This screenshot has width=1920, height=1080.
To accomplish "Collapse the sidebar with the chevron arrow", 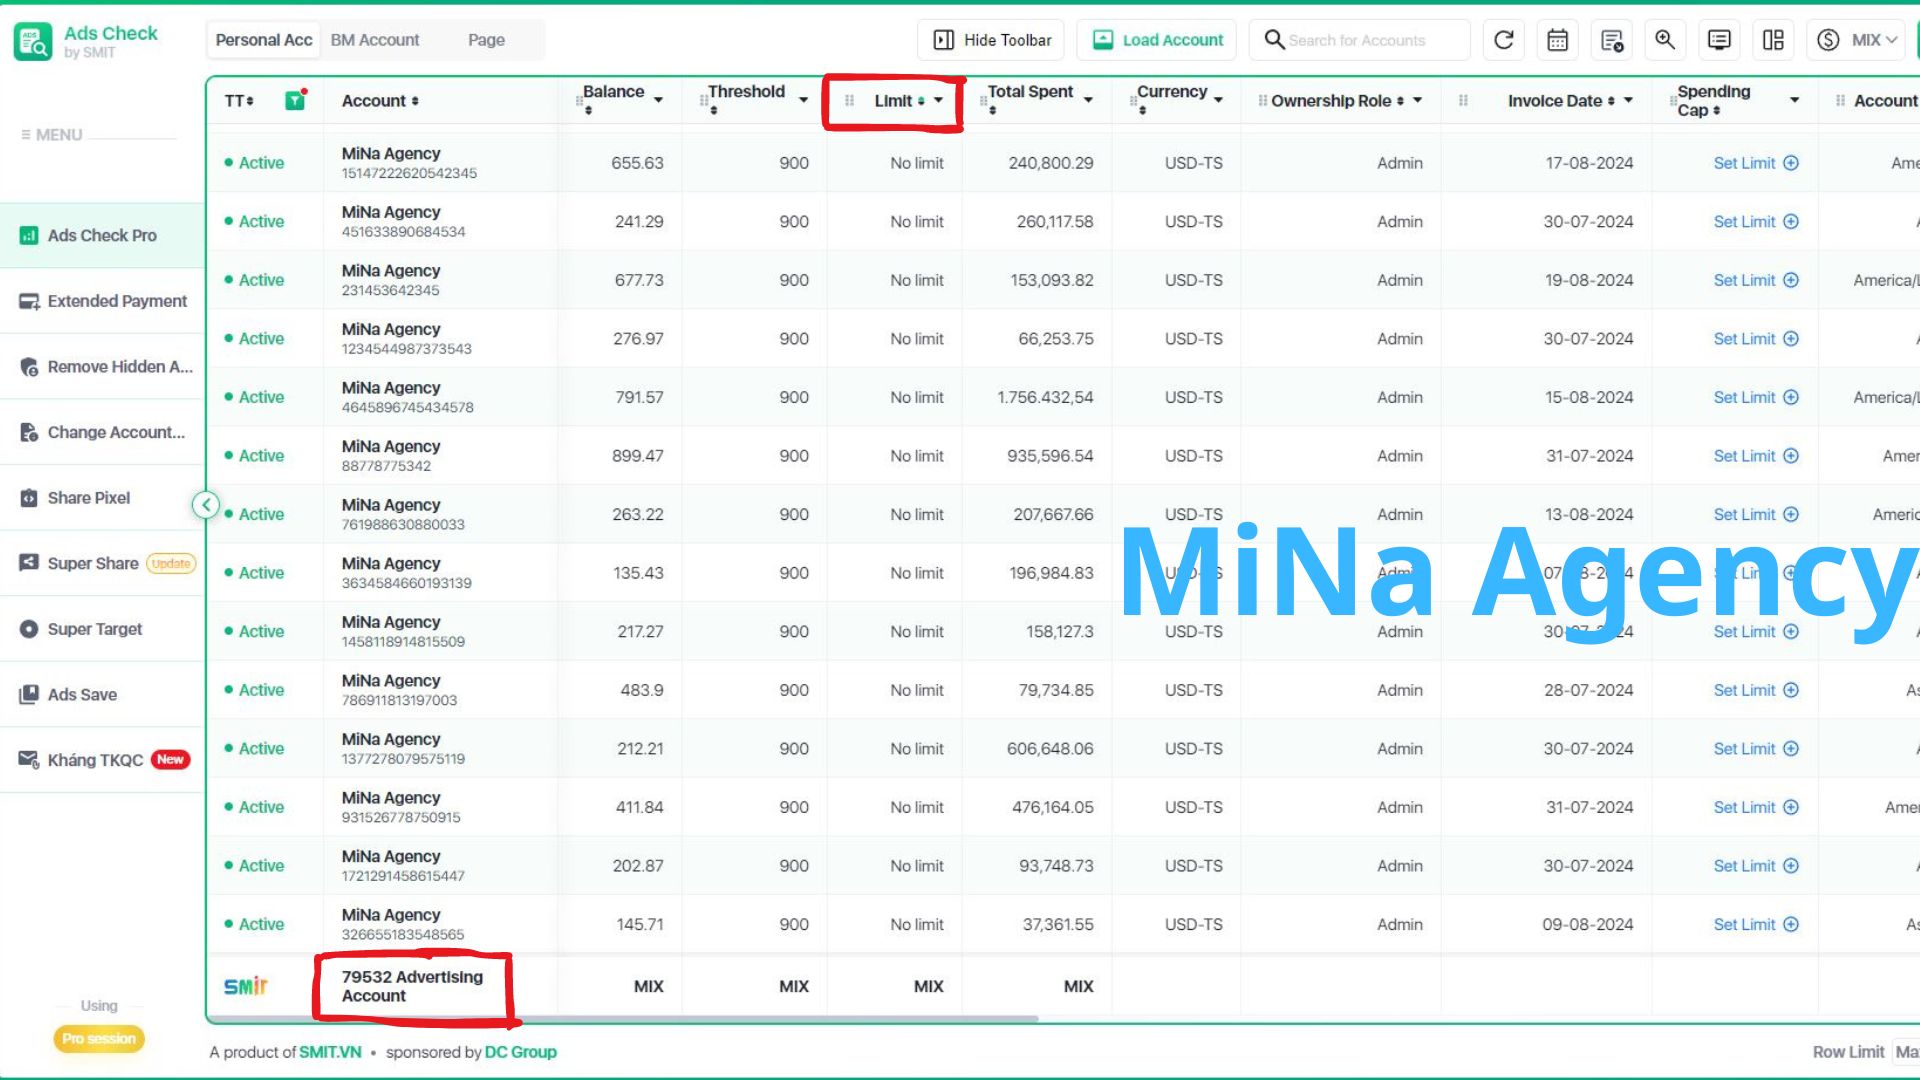I will [206, 505].
